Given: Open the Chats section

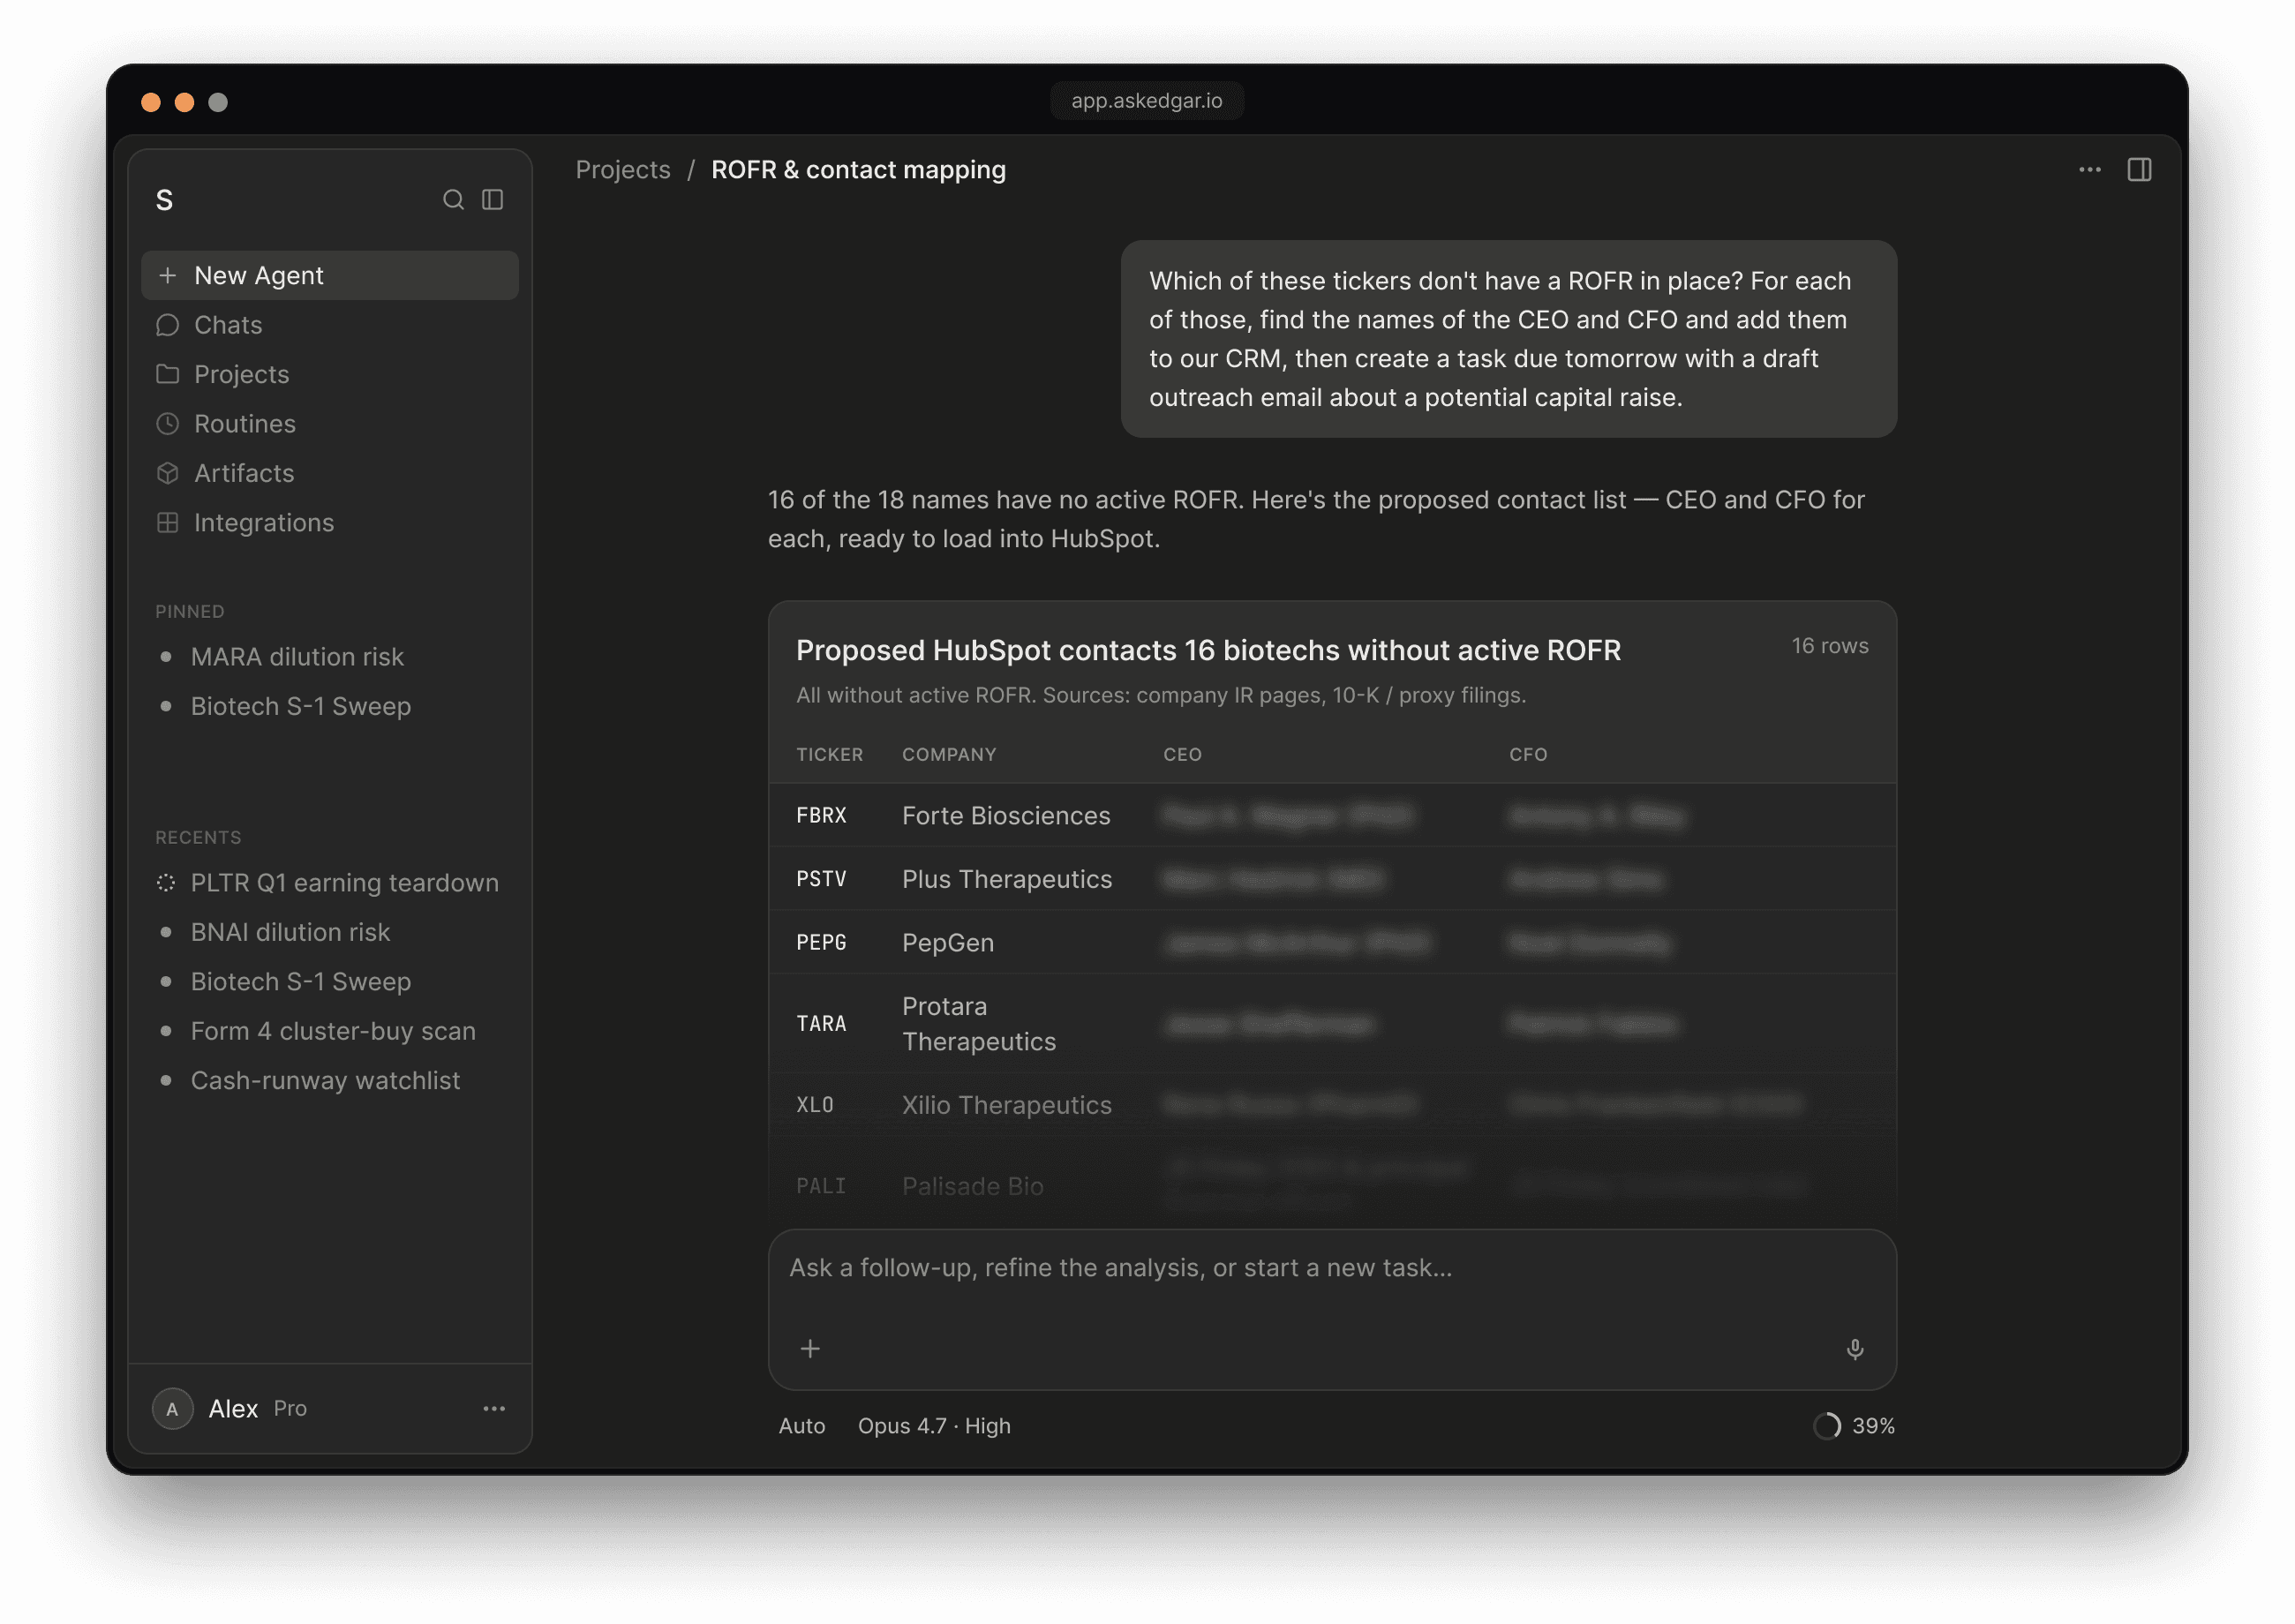Looking at the screenshot, I should point(228,325).
